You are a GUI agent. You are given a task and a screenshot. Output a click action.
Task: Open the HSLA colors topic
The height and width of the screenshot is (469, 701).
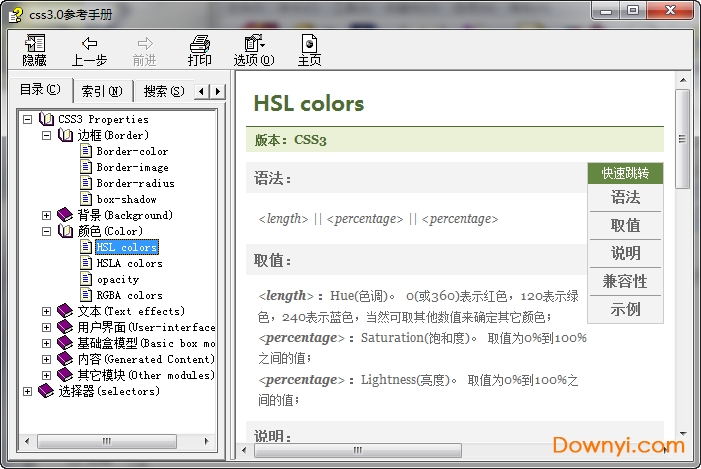click(130, 263)
